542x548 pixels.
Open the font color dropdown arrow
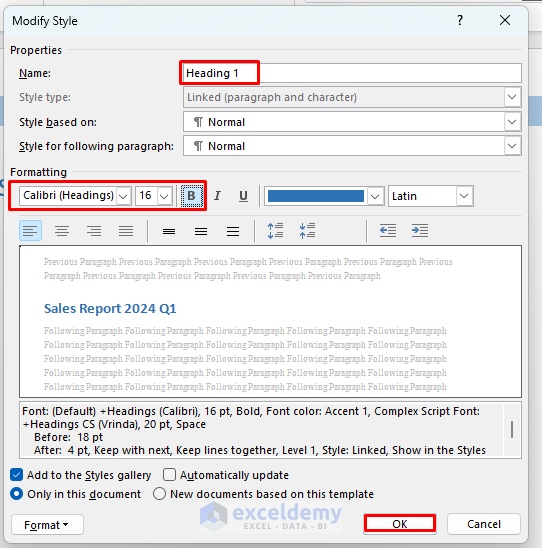point(375,196)
